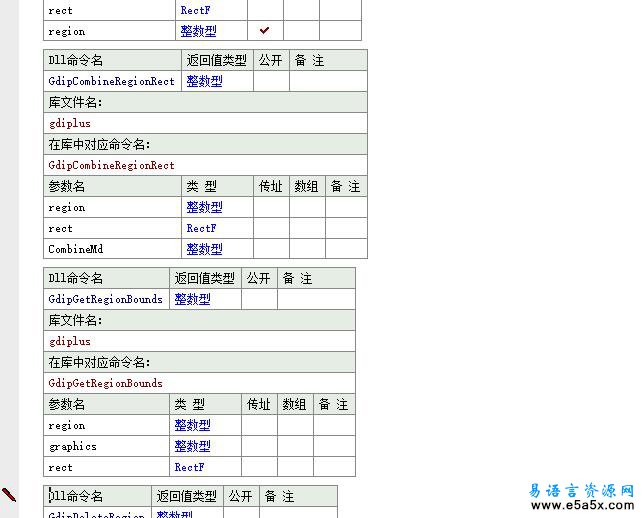Toggle 数组 cell for CombineMd parameter
Screen dimensions: 643x518
308,249
